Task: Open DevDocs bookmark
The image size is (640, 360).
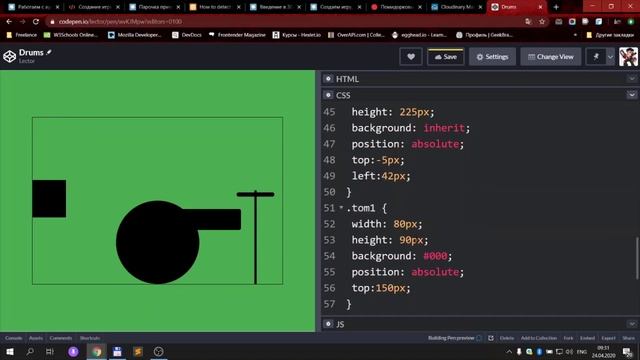Action: 187,35
